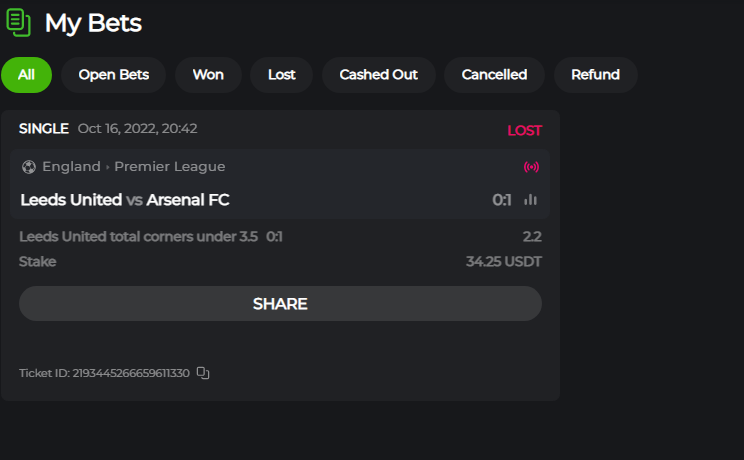
Task: Select the All bets filter
Action: click(26, 75)
